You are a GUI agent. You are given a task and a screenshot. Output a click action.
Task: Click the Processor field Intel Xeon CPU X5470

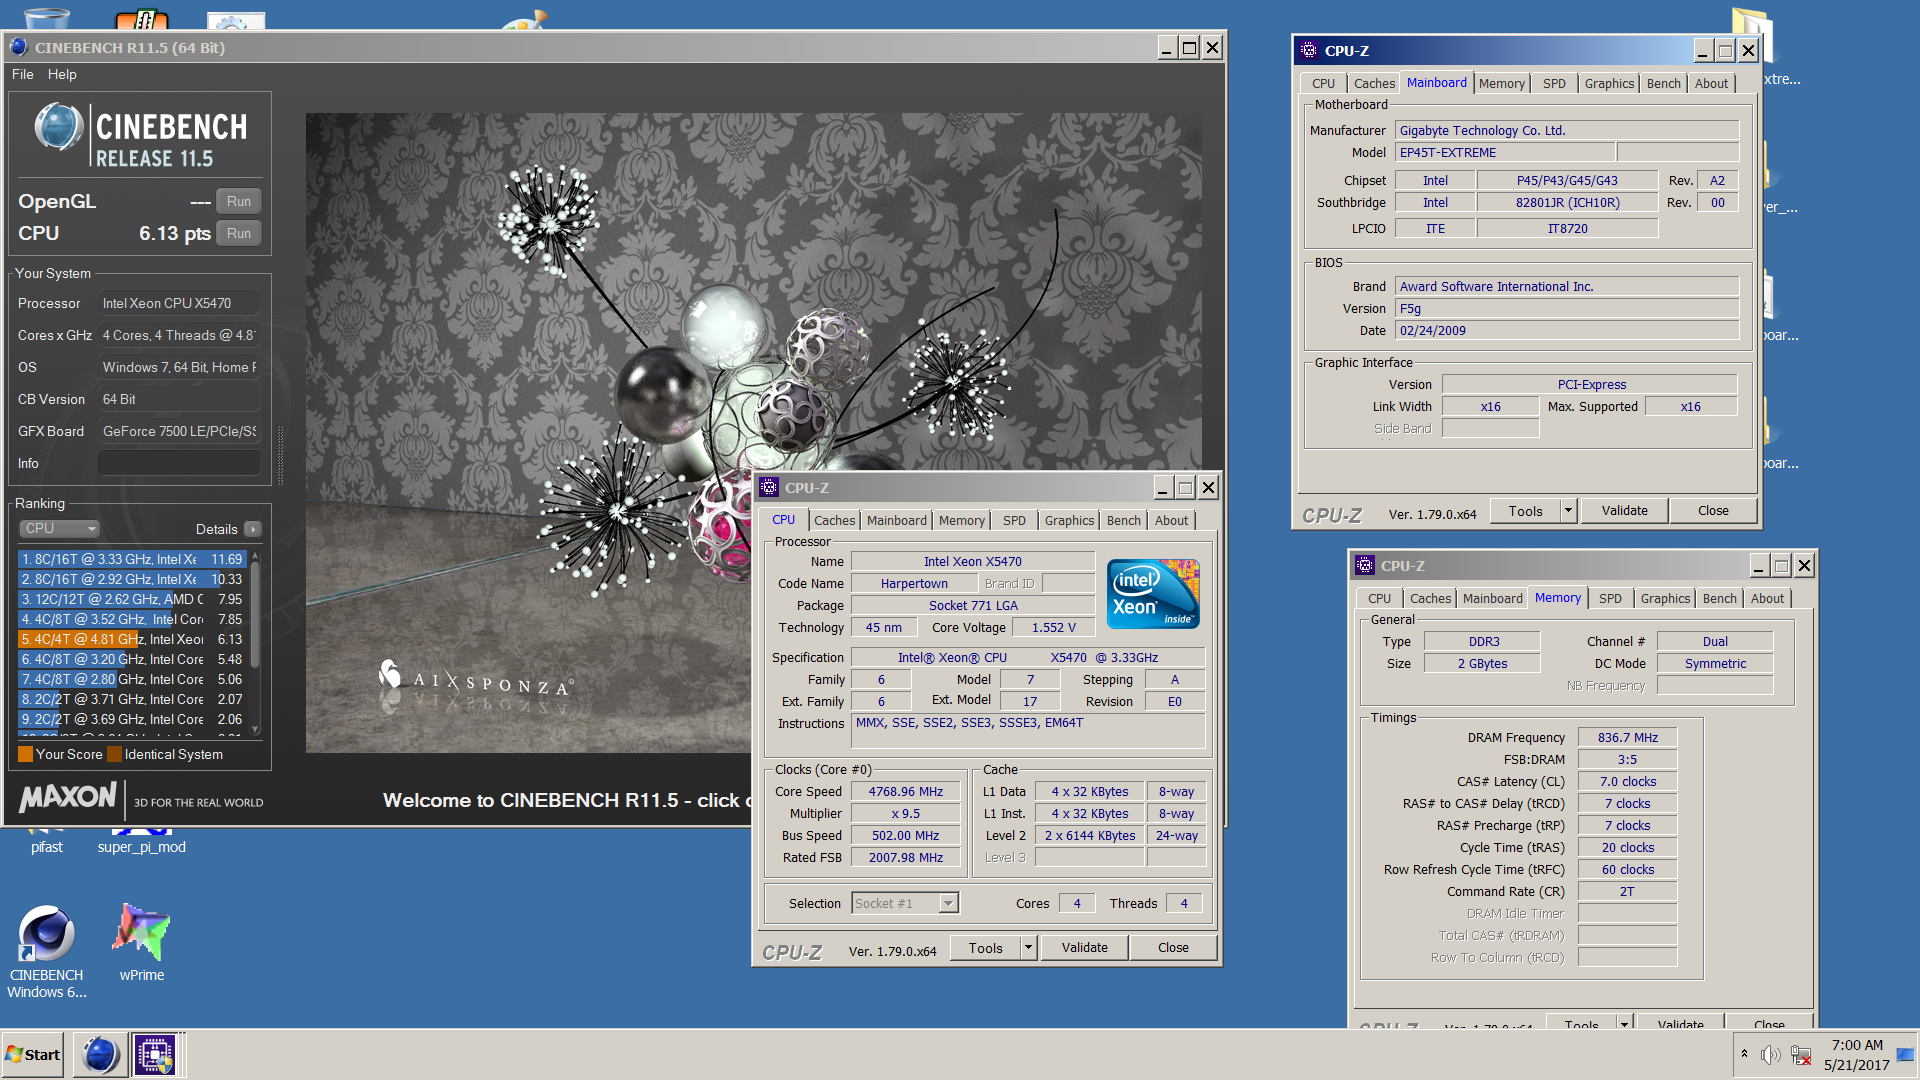tap(179, 303)
